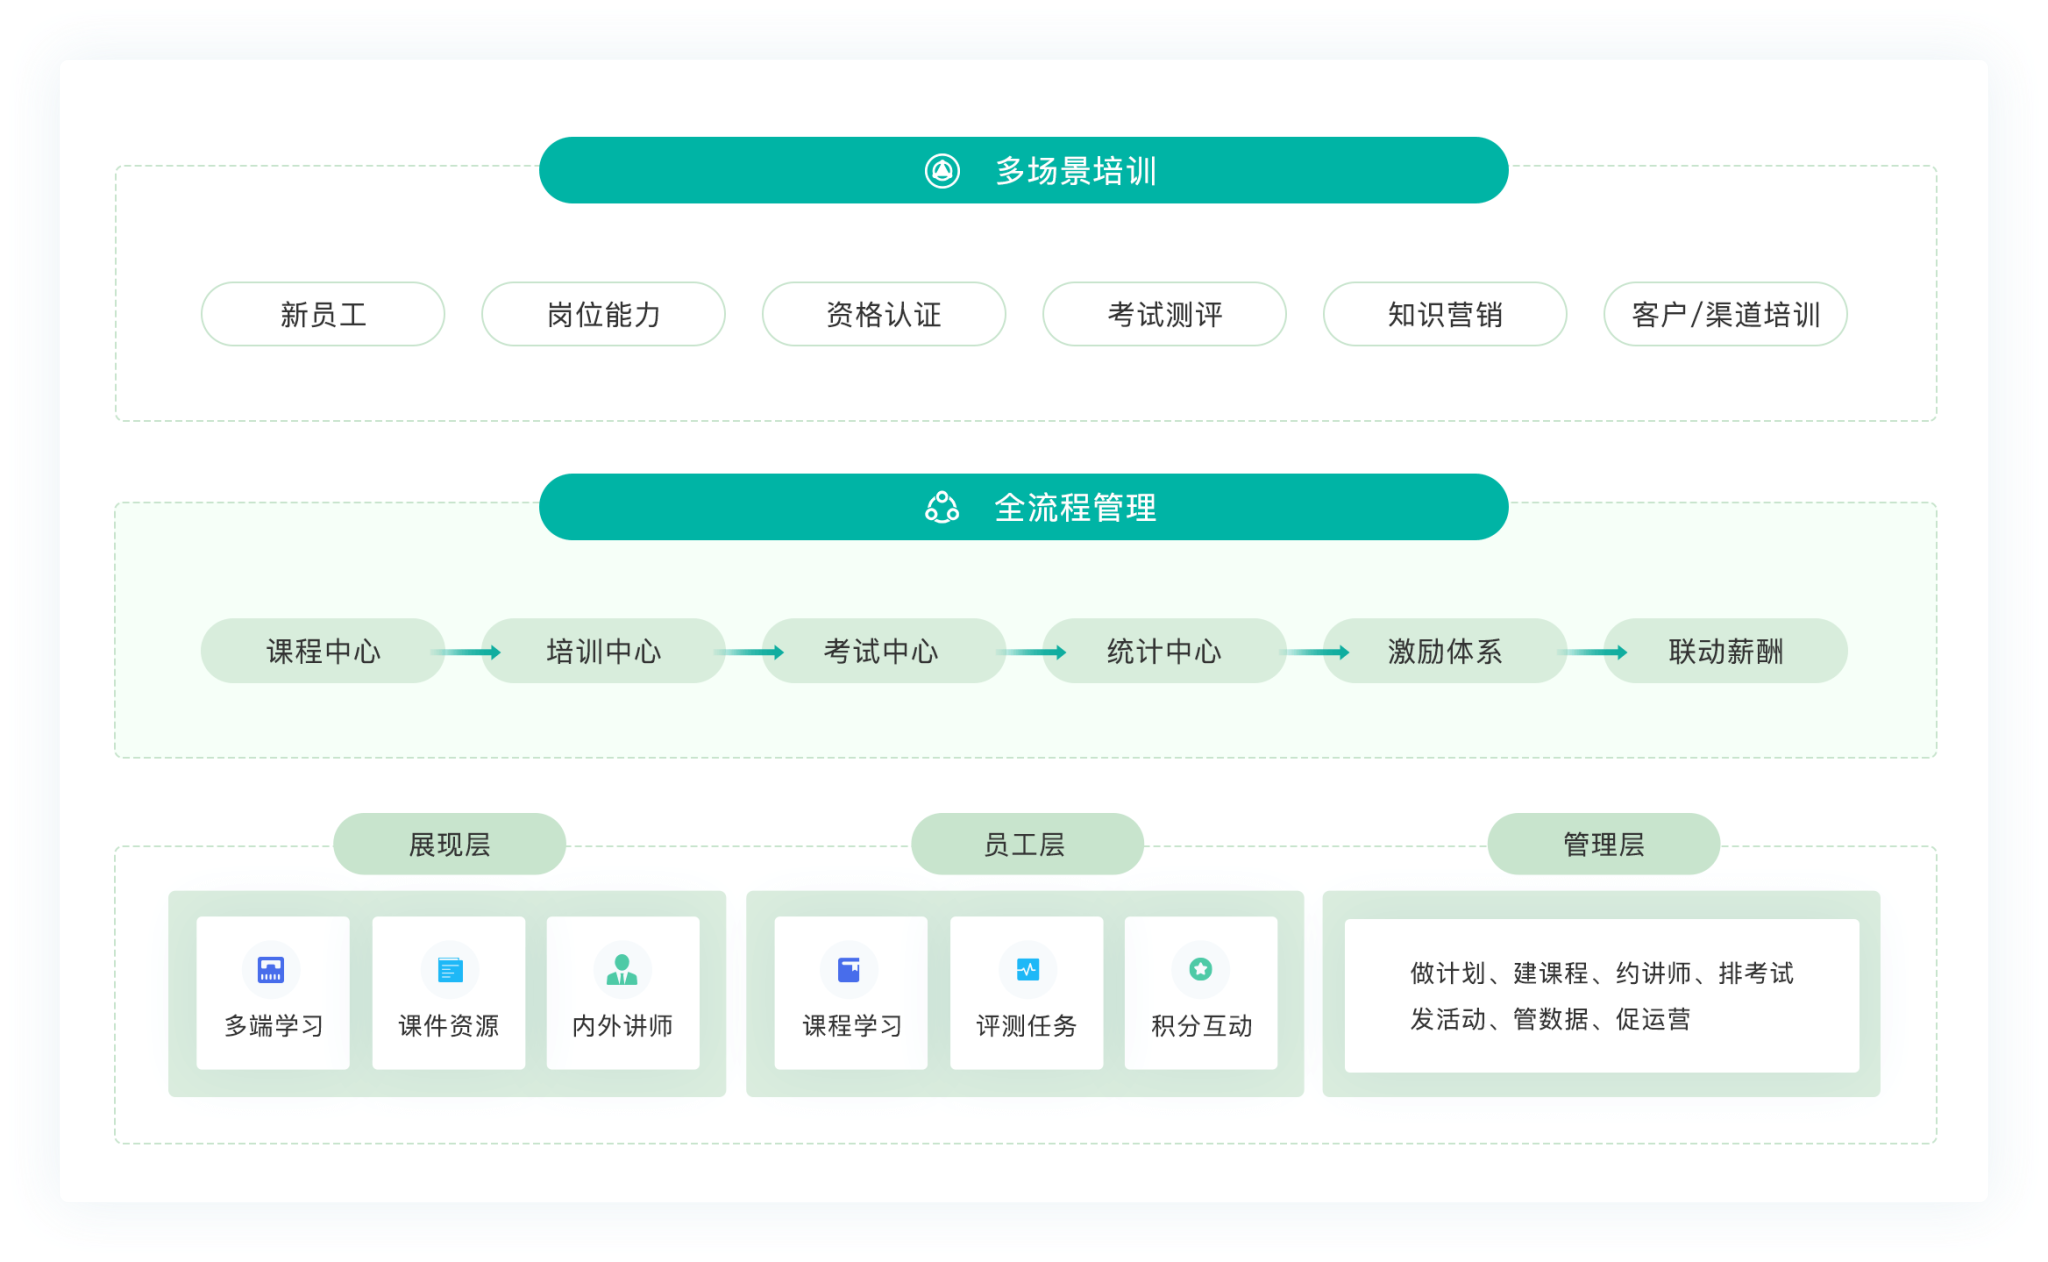Viewport: 2048px width, 1262px height.
Task: Click the 多端学习 blue icon
Action: [271, 969]
